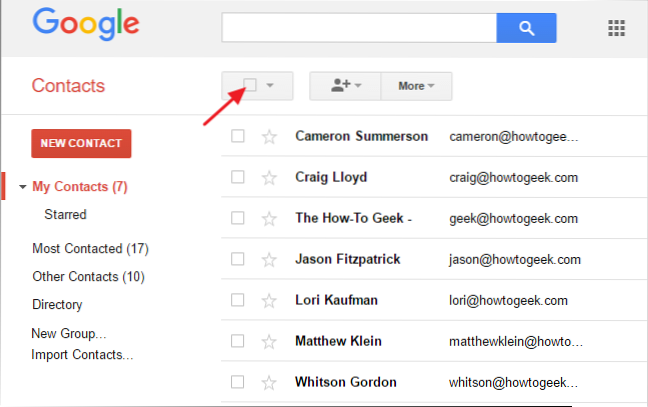
Task: Open the More dropdown menu
Action: (416, 86)
